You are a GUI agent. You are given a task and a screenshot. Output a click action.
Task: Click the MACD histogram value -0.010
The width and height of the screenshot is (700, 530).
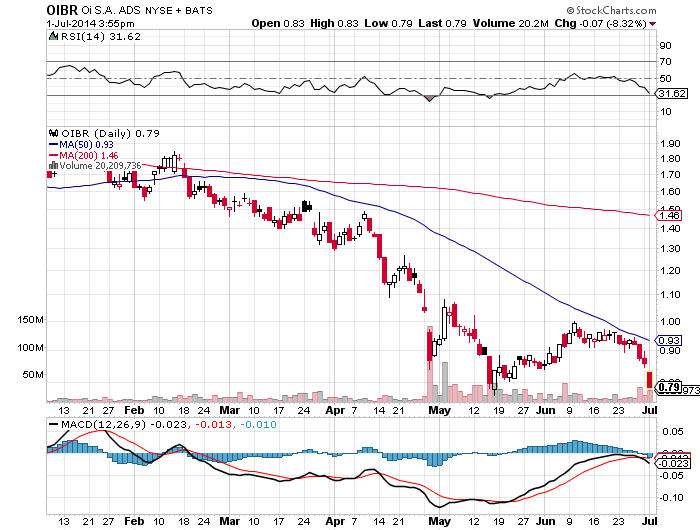[258, 424]
